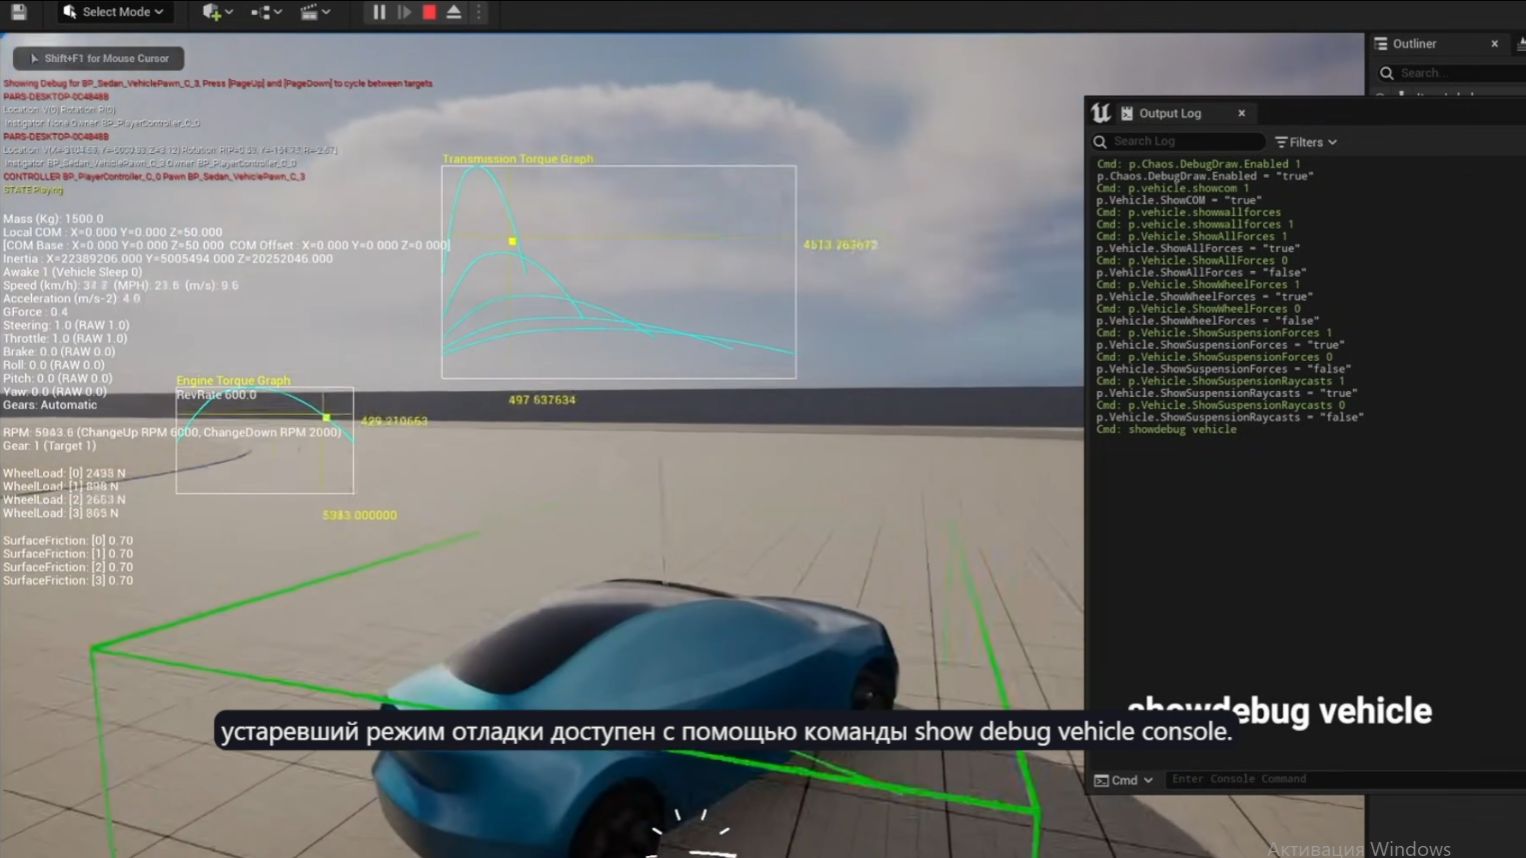Click the 'Cmd: p.Vehicle.ShowWheelForces 1' log line
Viewport: 1526px width, 858px height.
1198,284
